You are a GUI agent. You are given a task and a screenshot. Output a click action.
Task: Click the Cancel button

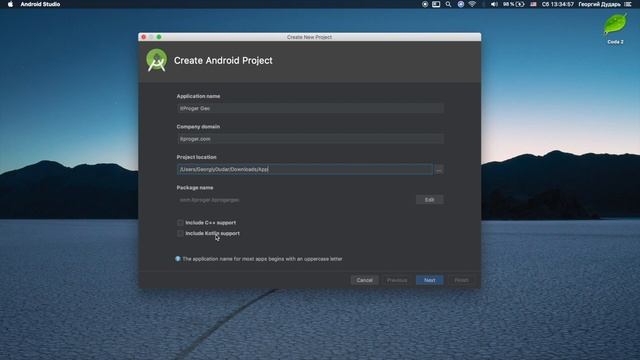pyautogui.click(x=364, y=280)
